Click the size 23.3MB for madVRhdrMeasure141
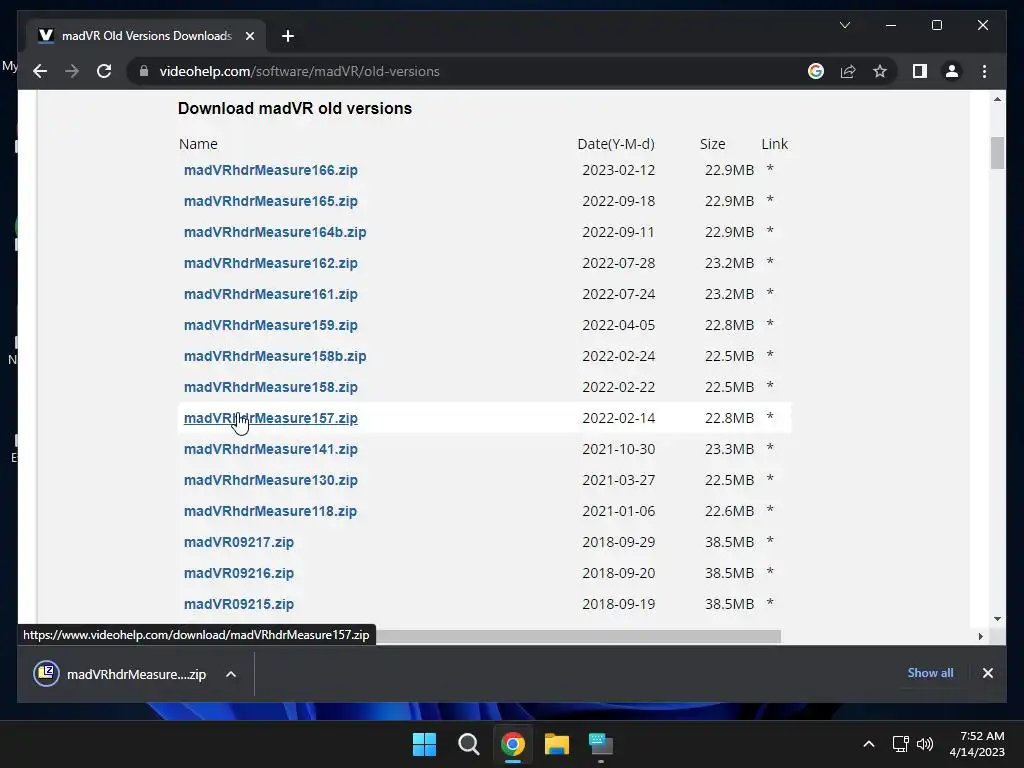Image resolution: width=1024 pixels, height=768 pixels. 729,449
